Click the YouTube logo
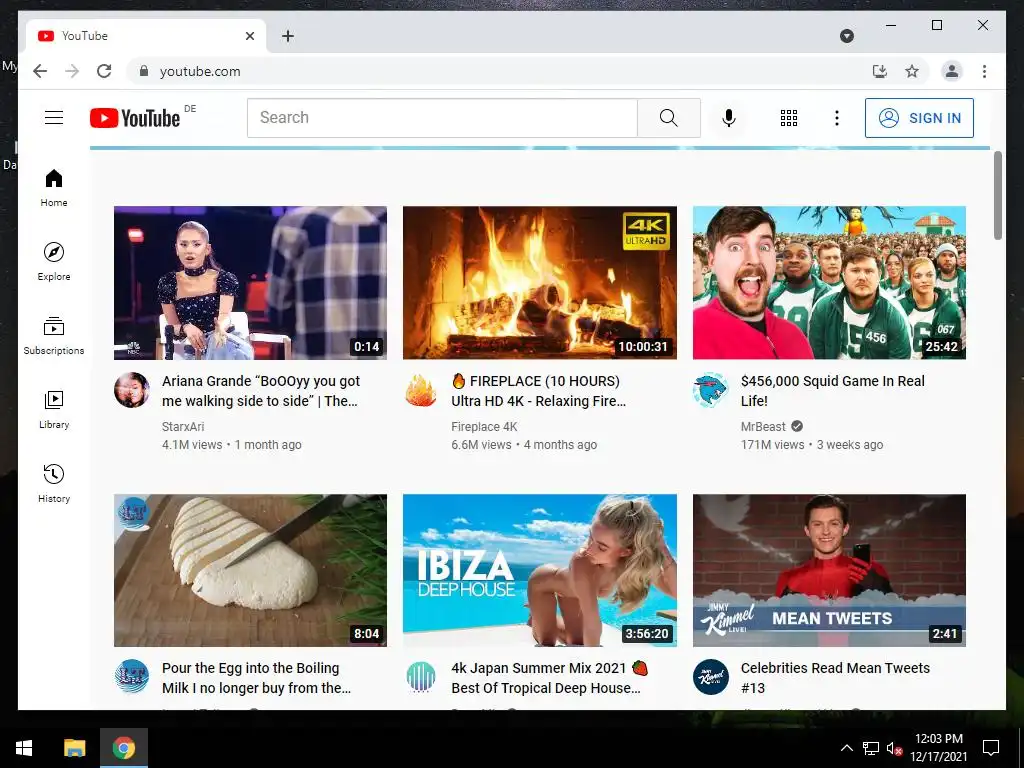 (x=135, y=118)
